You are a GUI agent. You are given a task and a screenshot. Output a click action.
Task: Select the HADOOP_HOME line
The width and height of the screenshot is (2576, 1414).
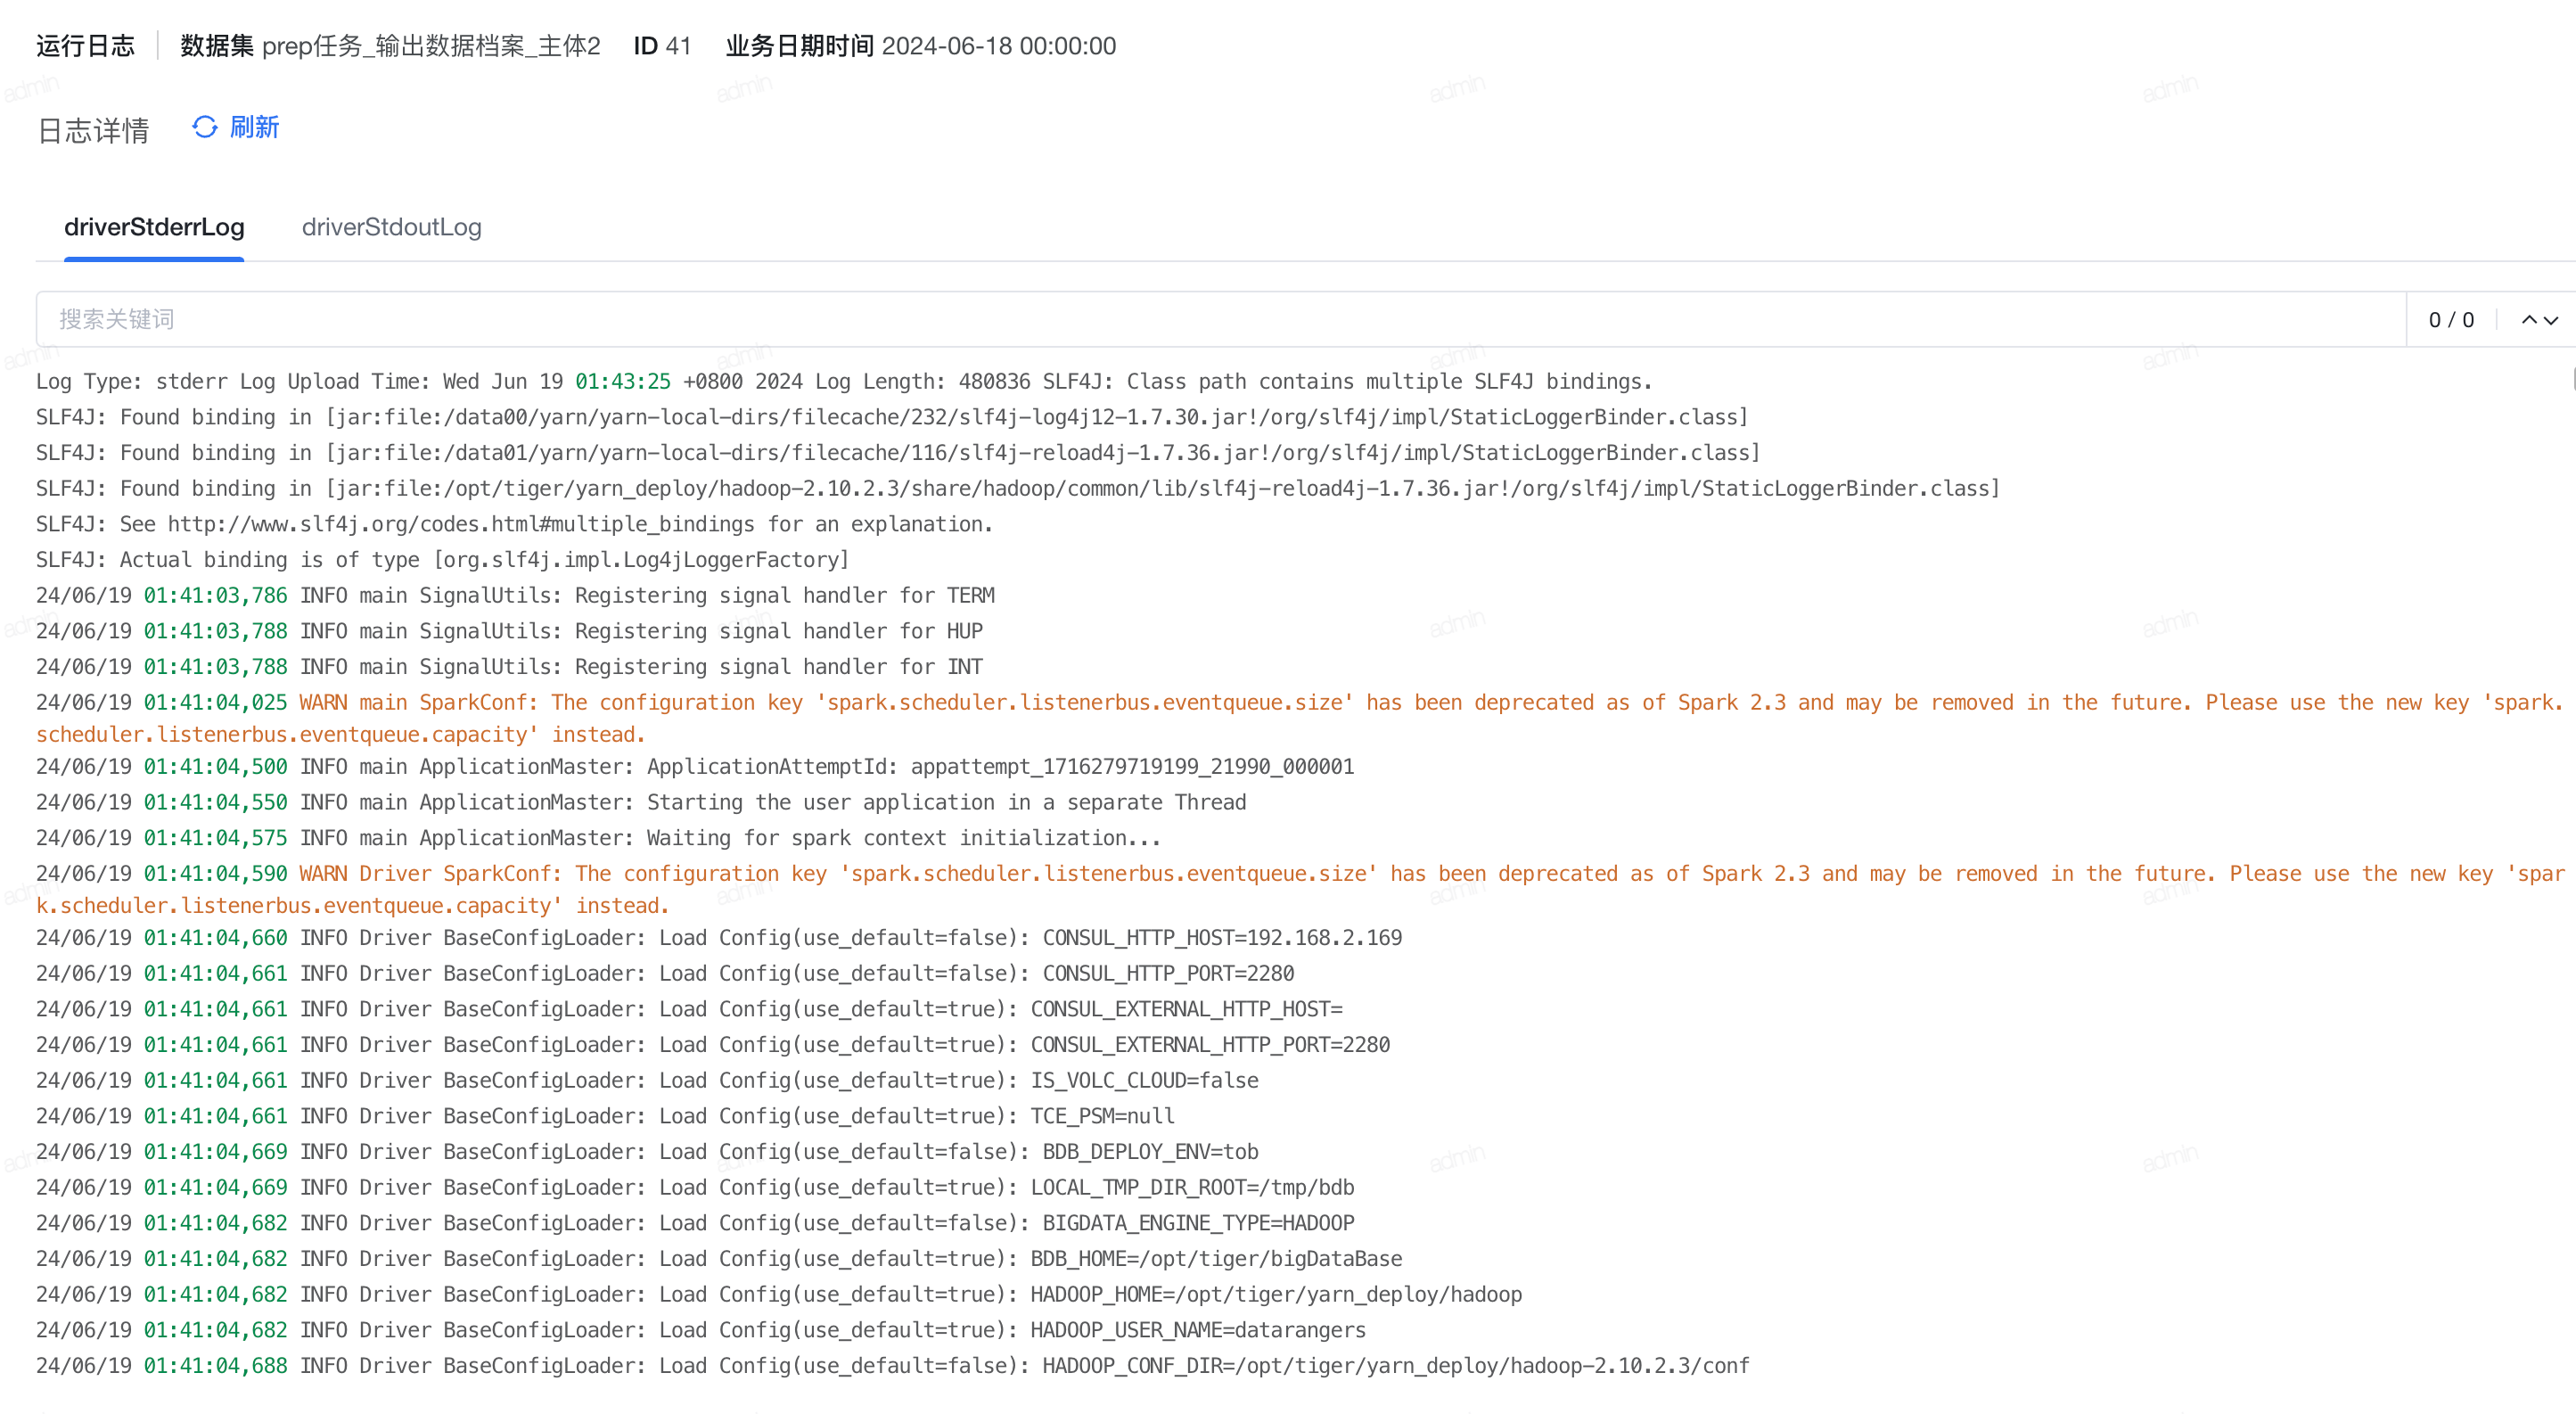coord(779,1294)
